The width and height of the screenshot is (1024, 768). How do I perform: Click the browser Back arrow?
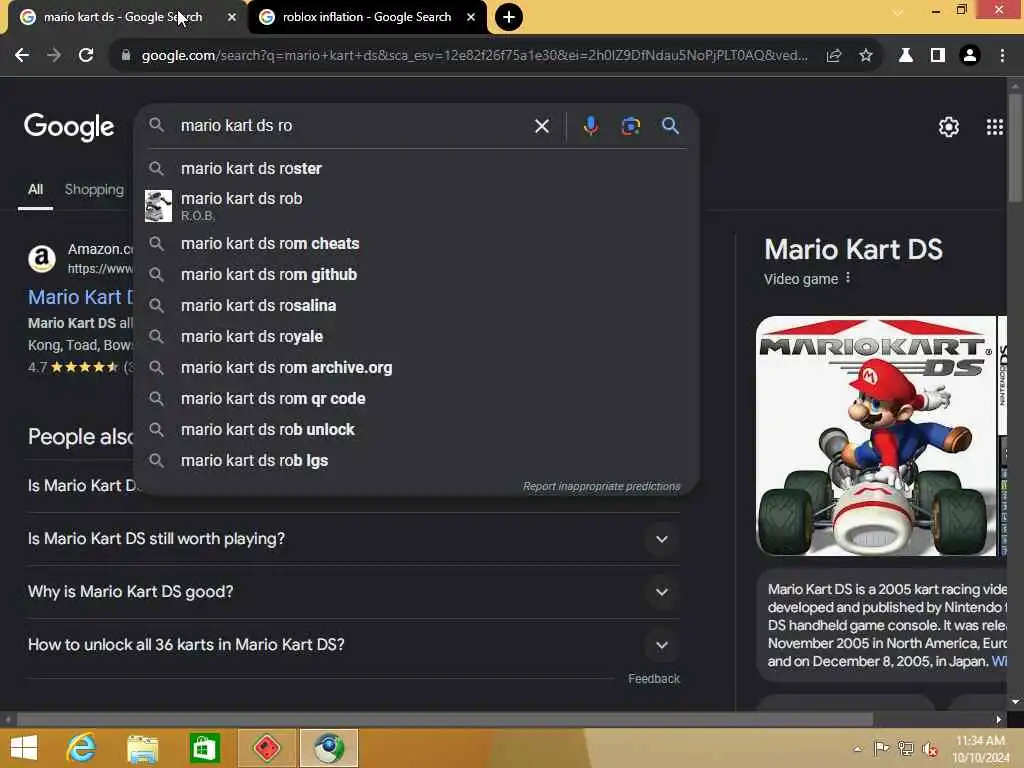tap(22, 56)
